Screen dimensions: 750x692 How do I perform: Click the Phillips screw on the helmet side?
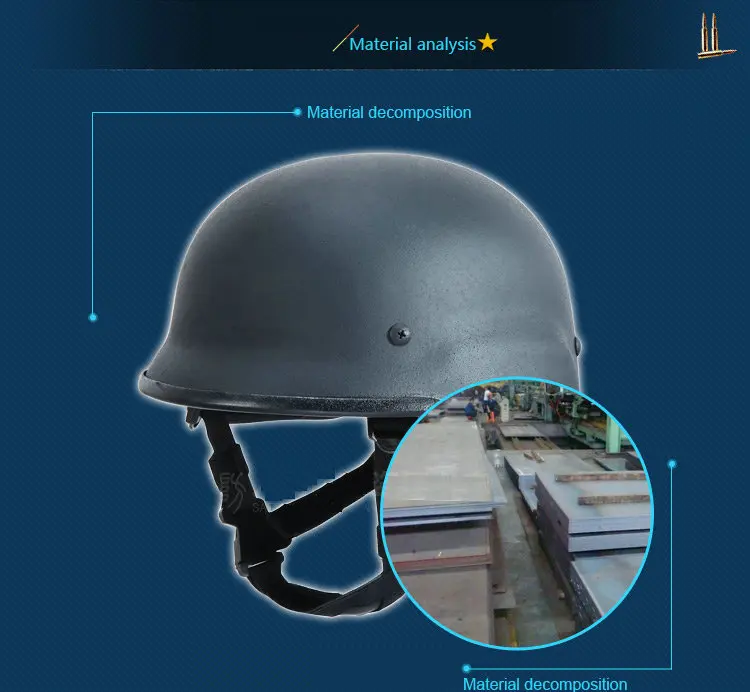click(399, 334)
